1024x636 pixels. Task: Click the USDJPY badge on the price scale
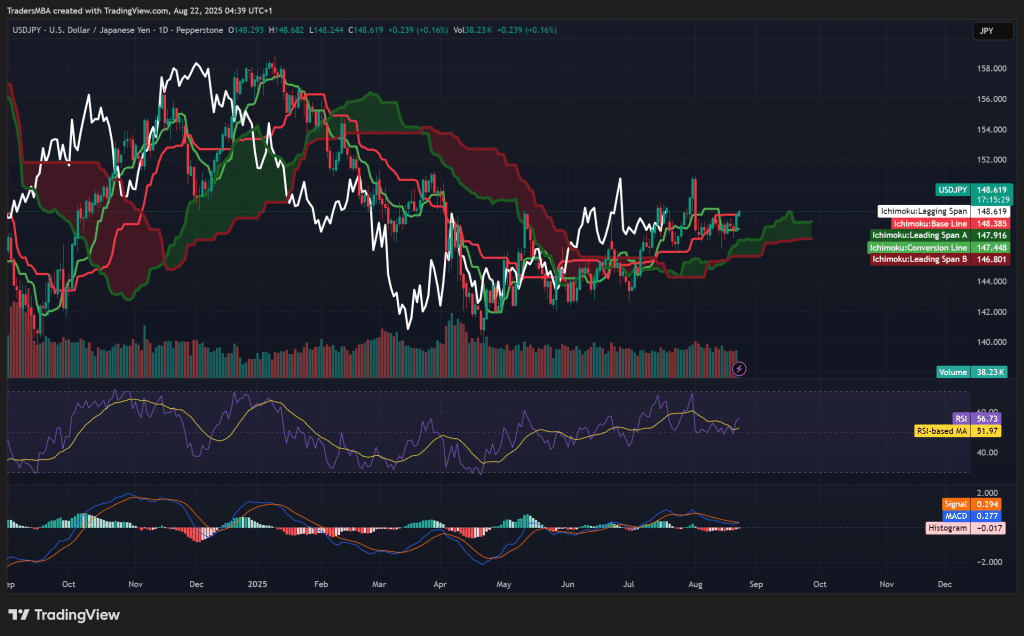click(x=952, y=189)
